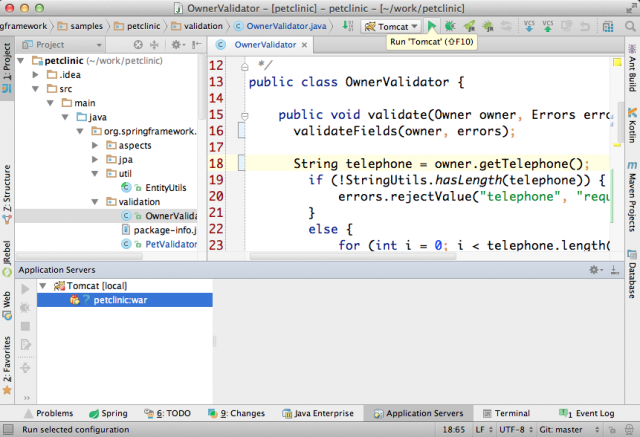
Task: Run the Tomcat configuration with green arrow
Action: pos(431,27)
